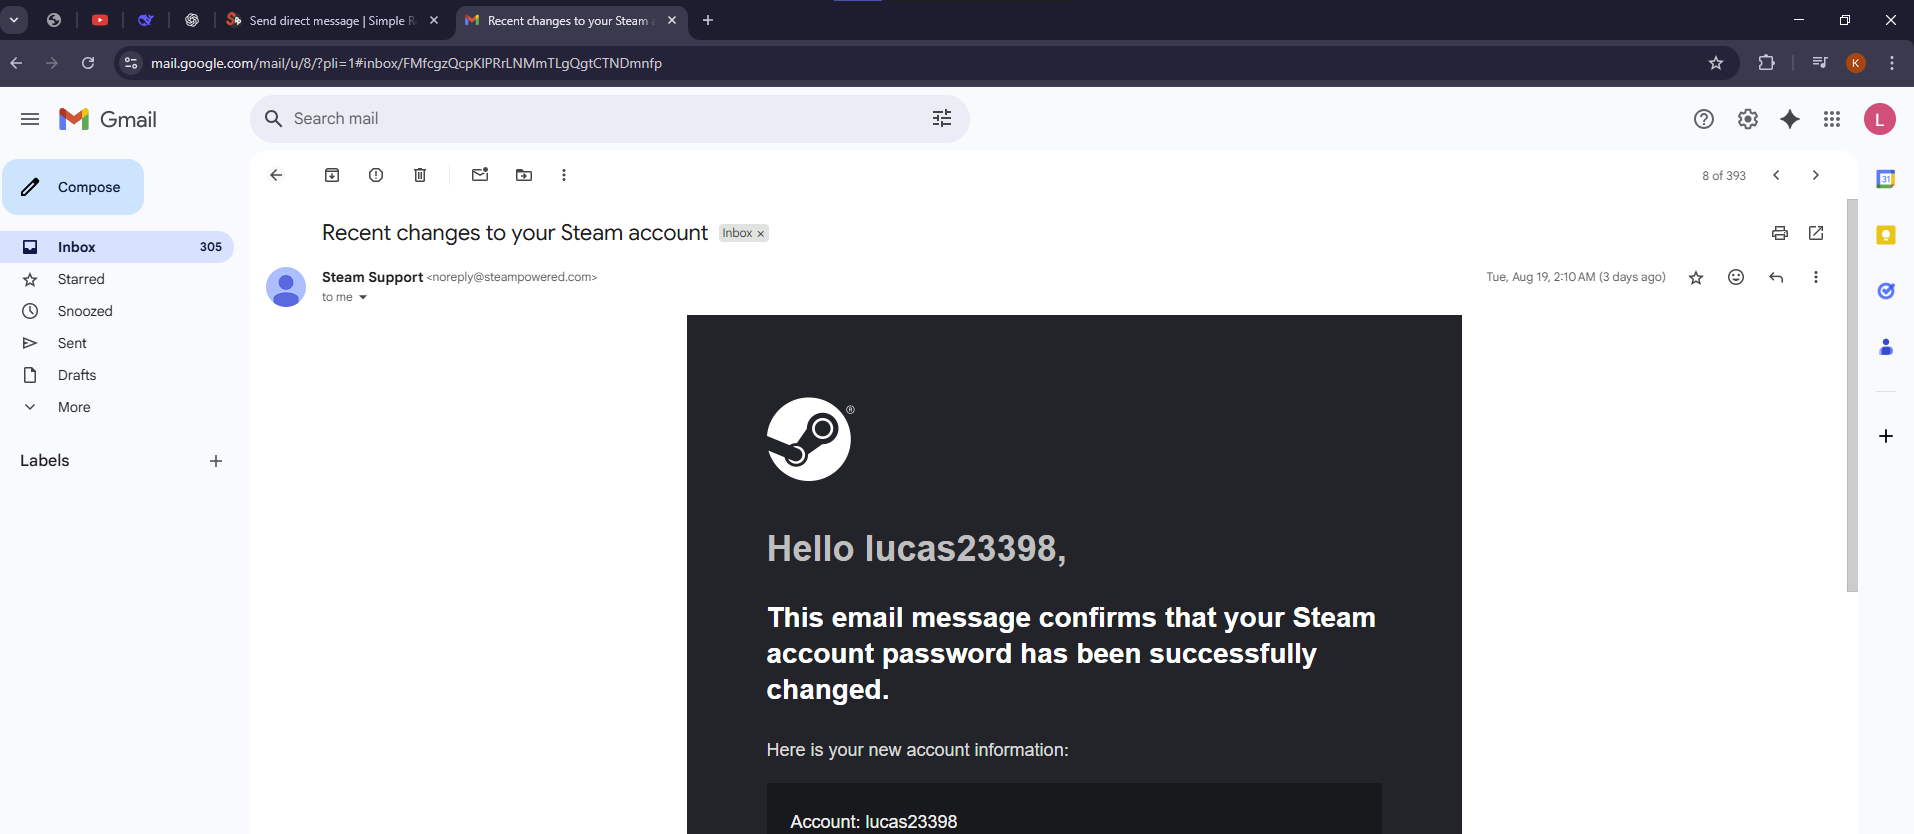This screenshot has width=1914, height=834.
Task: Open message more options menu
Action: tap(1816, 277)
